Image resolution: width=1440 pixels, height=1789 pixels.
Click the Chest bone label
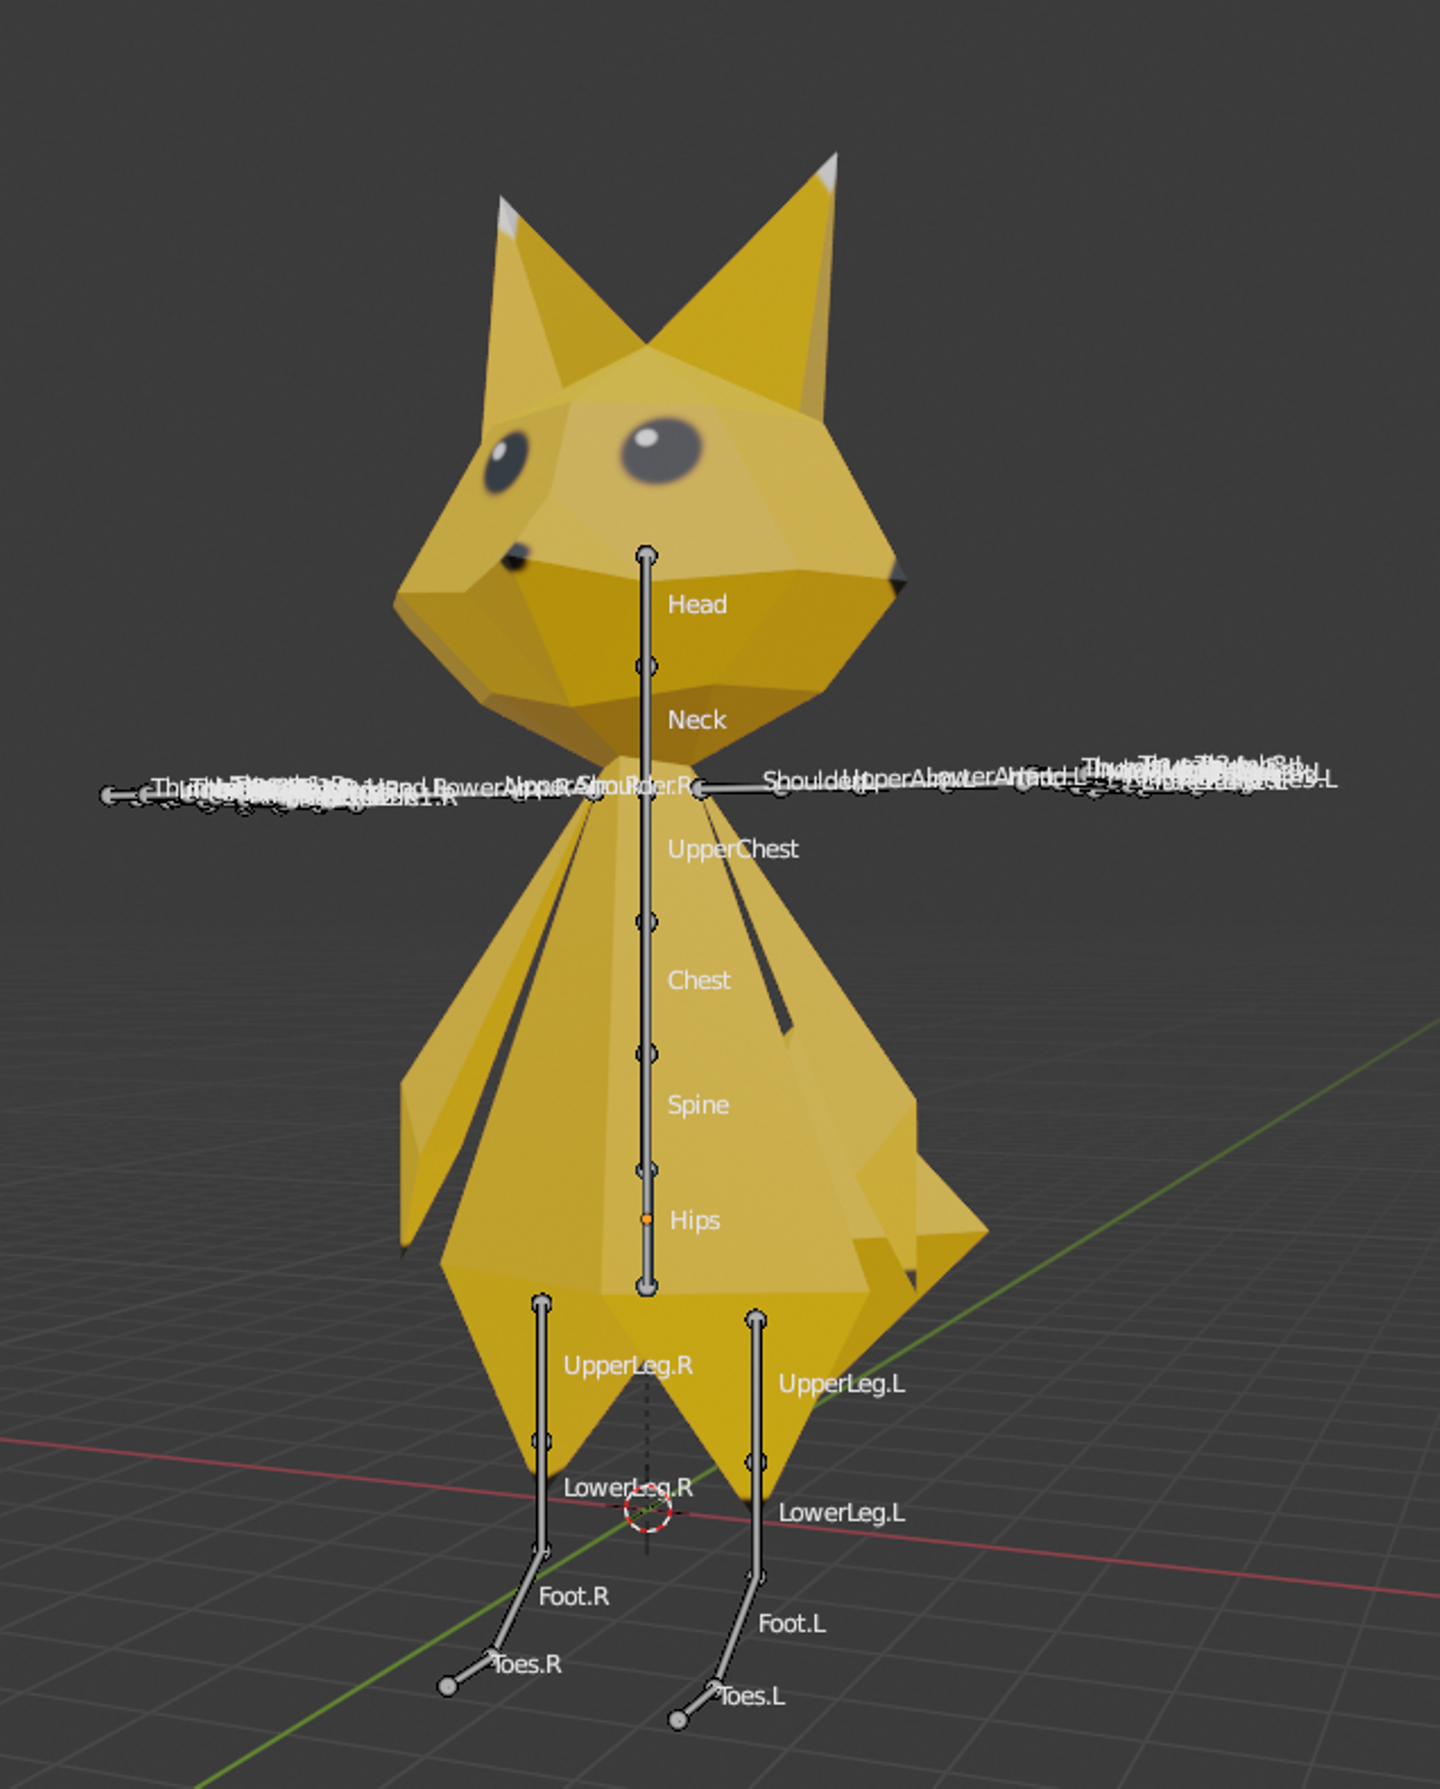(x=699, y=980)
